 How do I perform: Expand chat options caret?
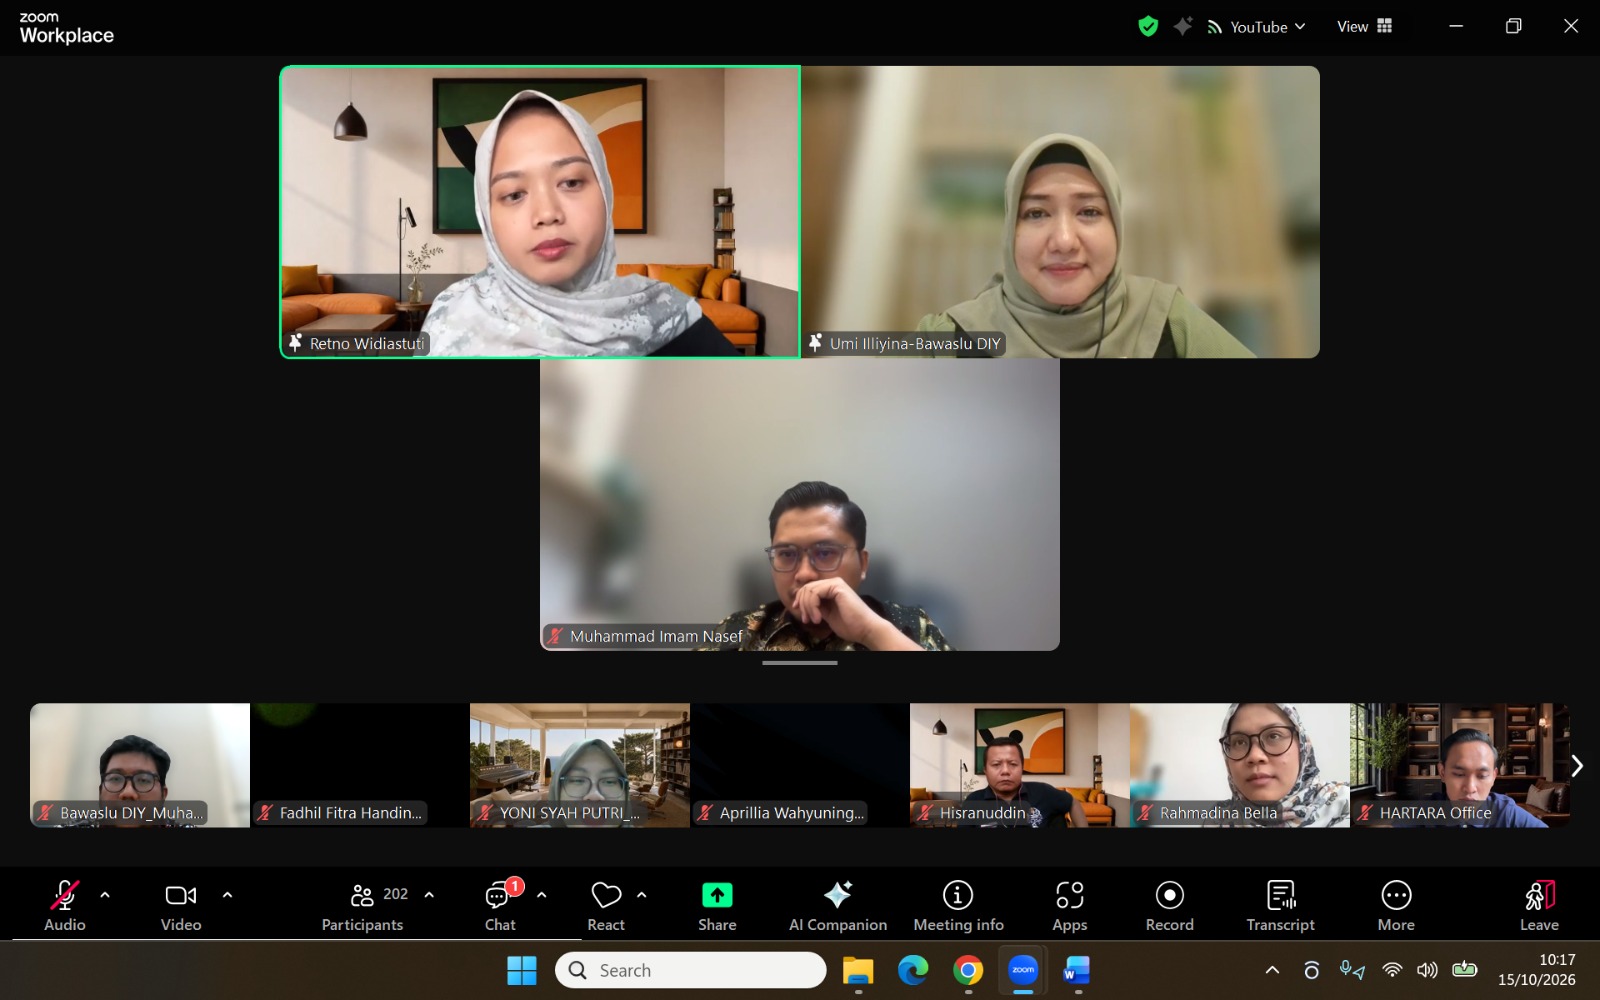pyautogui.click(x=541, y=895)
